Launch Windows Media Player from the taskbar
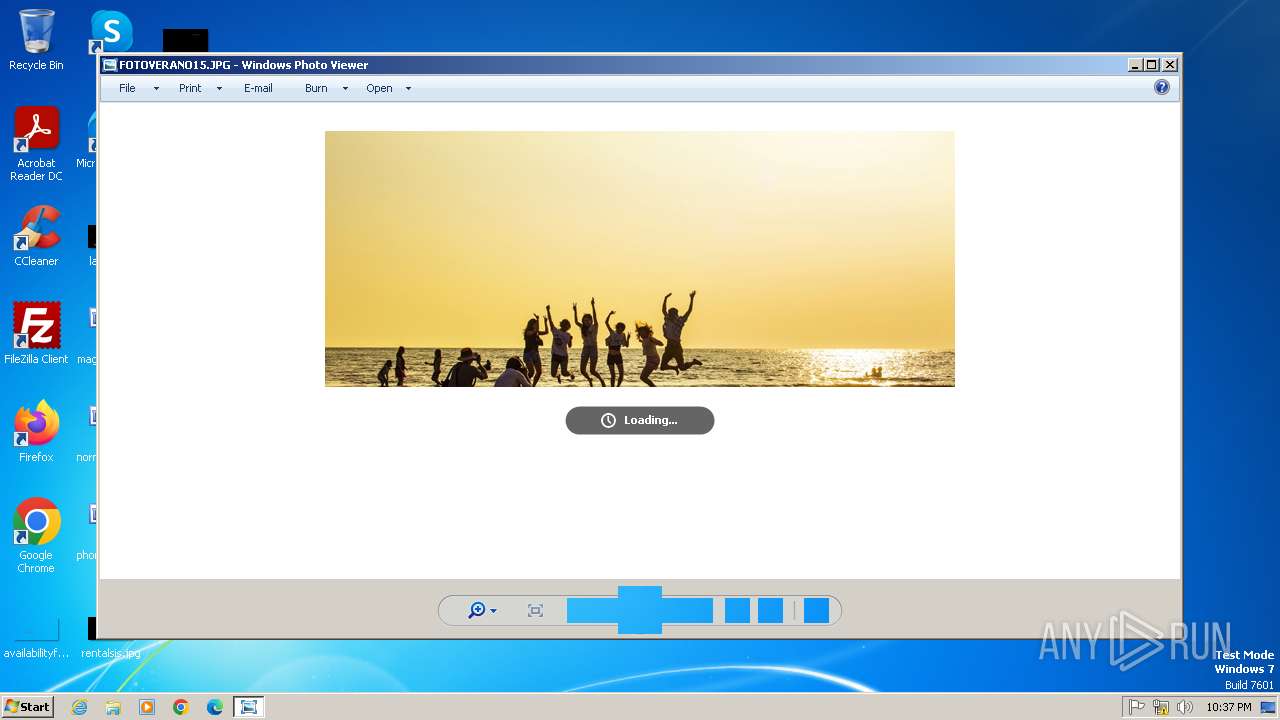This screenshot has height=720, width=1280. coord(147,707)
